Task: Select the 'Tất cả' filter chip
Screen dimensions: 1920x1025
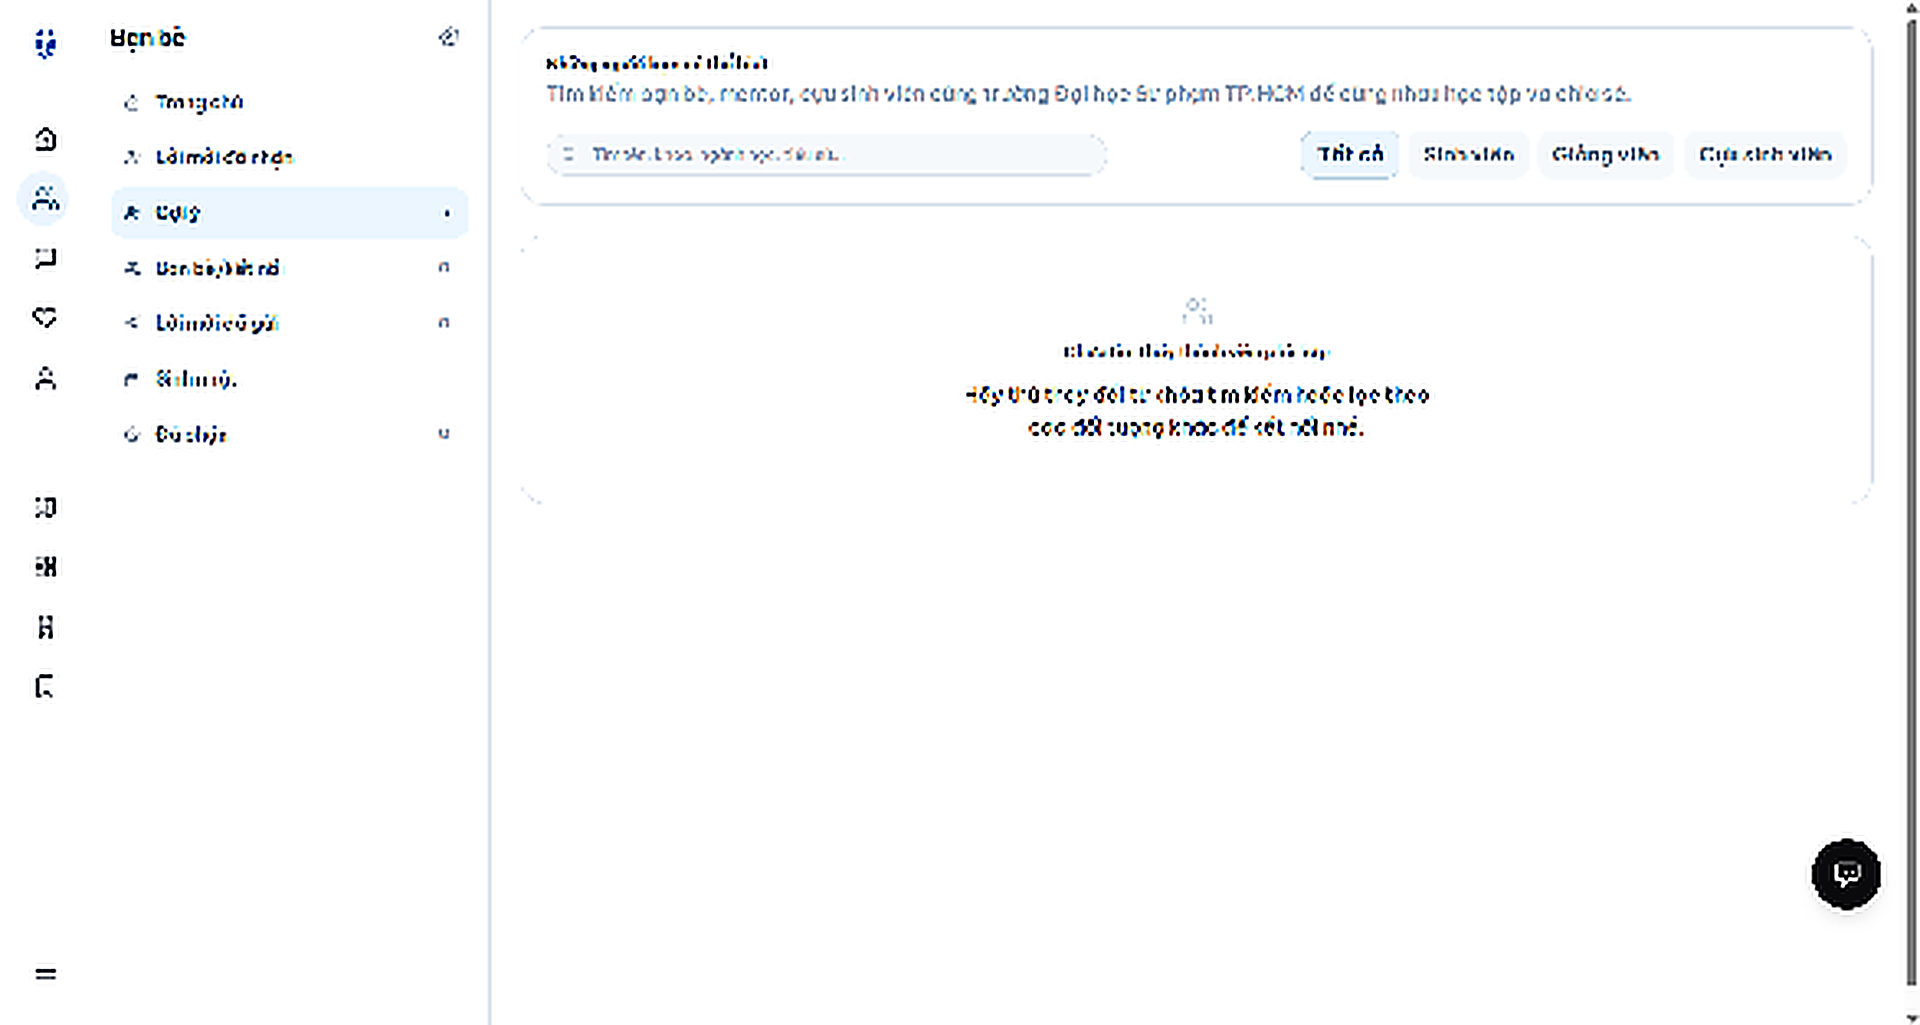Action: pyautogui.click(x=1349, y=154)
